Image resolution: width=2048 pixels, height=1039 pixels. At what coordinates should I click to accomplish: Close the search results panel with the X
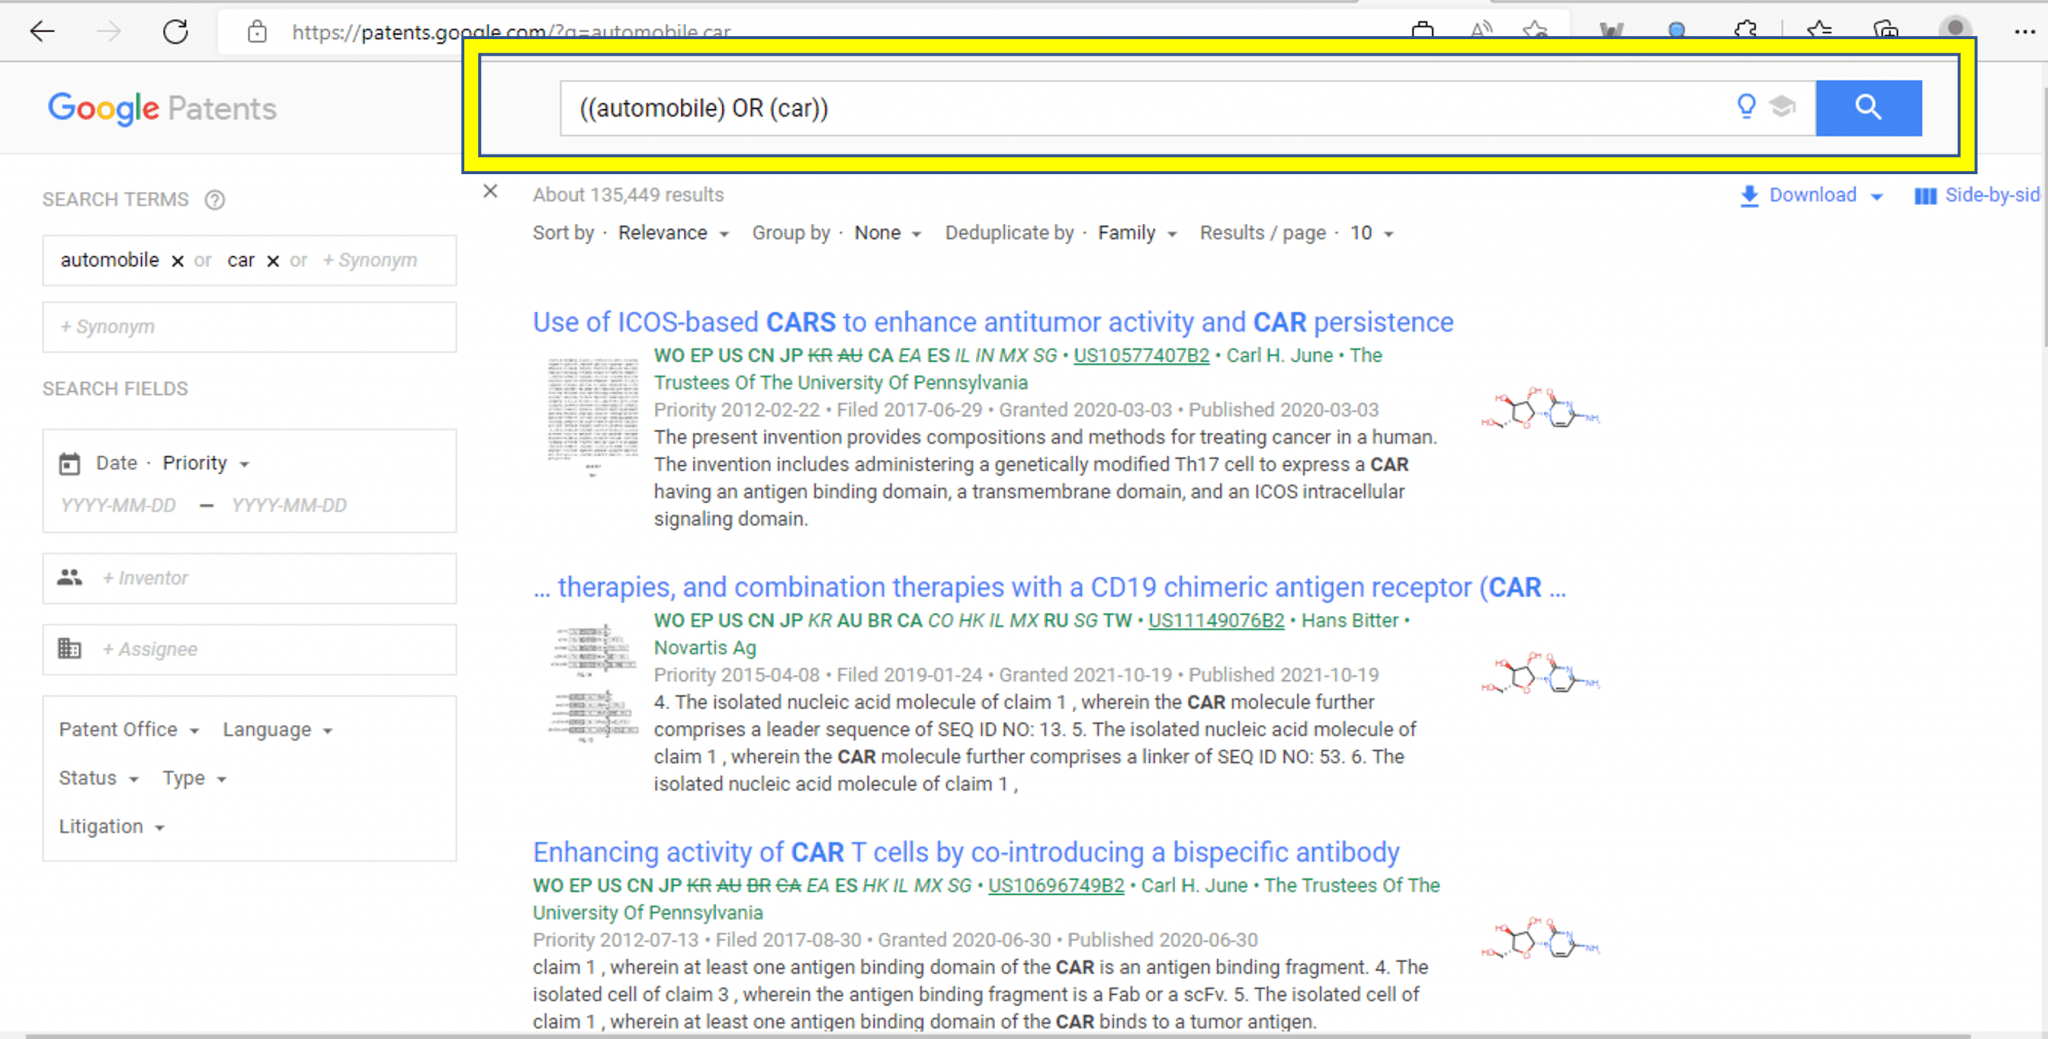click(x=490, y=191)
